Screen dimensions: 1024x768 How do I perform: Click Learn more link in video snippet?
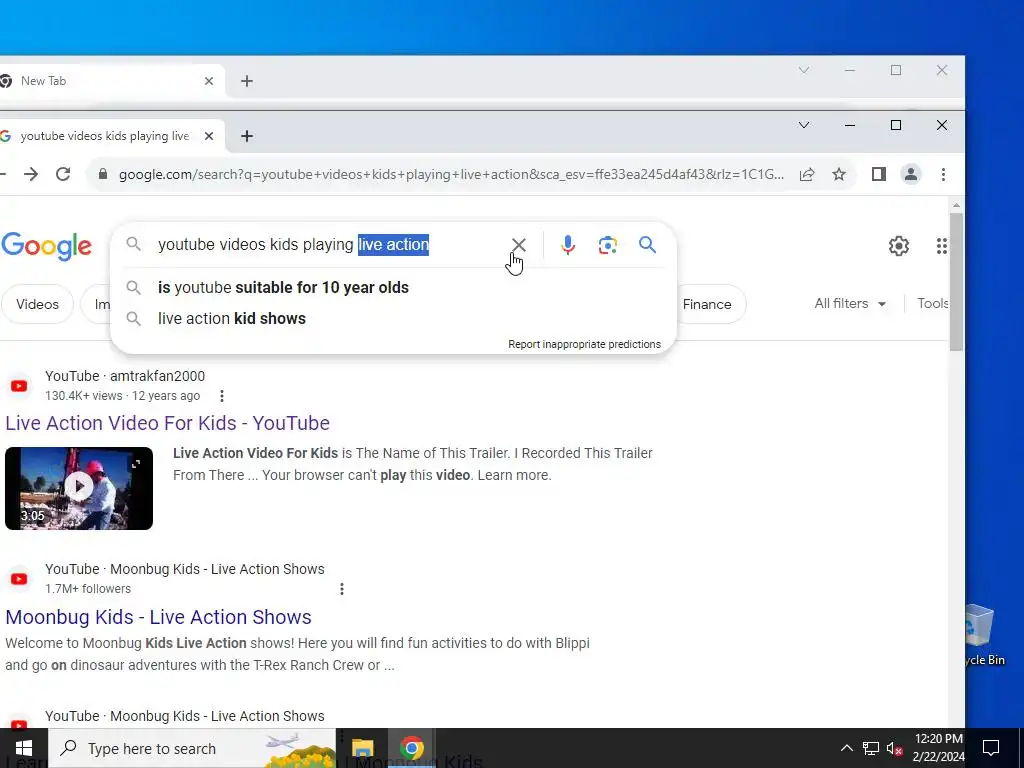coord(514,475)
